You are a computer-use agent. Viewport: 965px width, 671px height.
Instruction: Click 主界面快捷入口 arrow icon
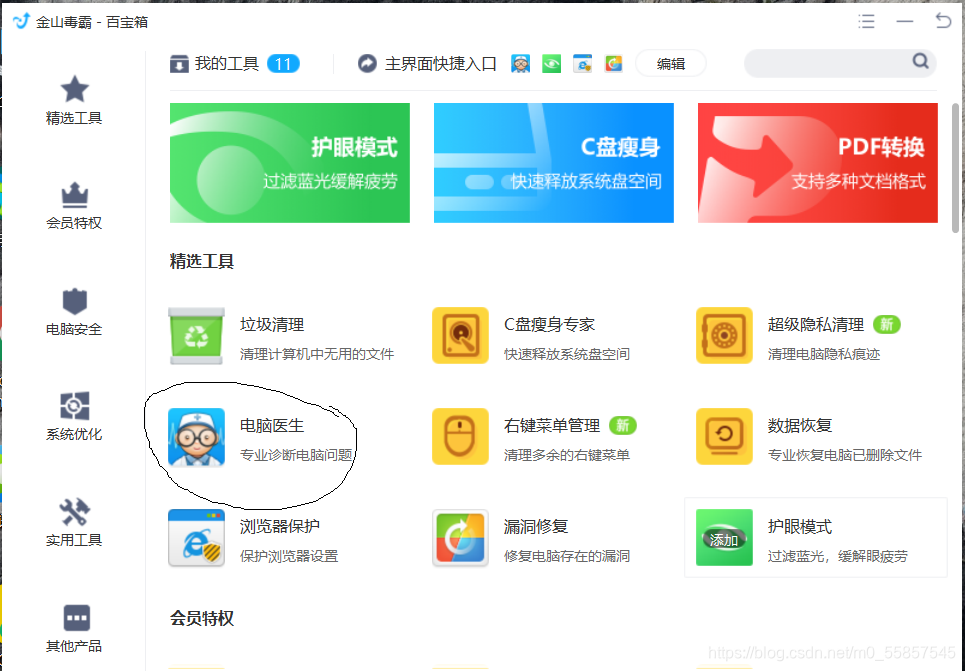click(x=367, y=63)
